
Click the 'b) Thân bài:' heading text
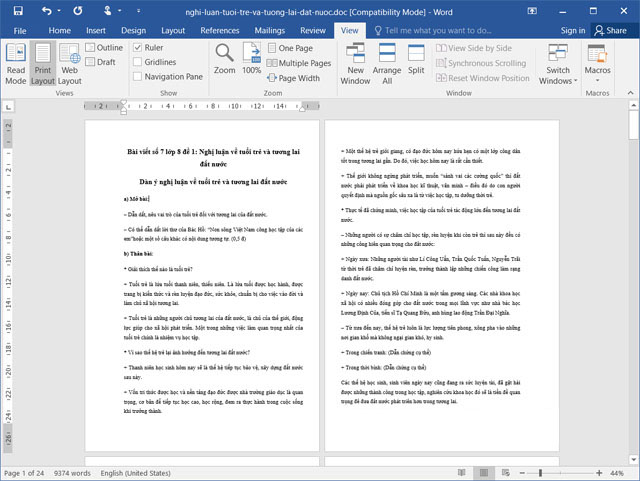click(138, 254)
